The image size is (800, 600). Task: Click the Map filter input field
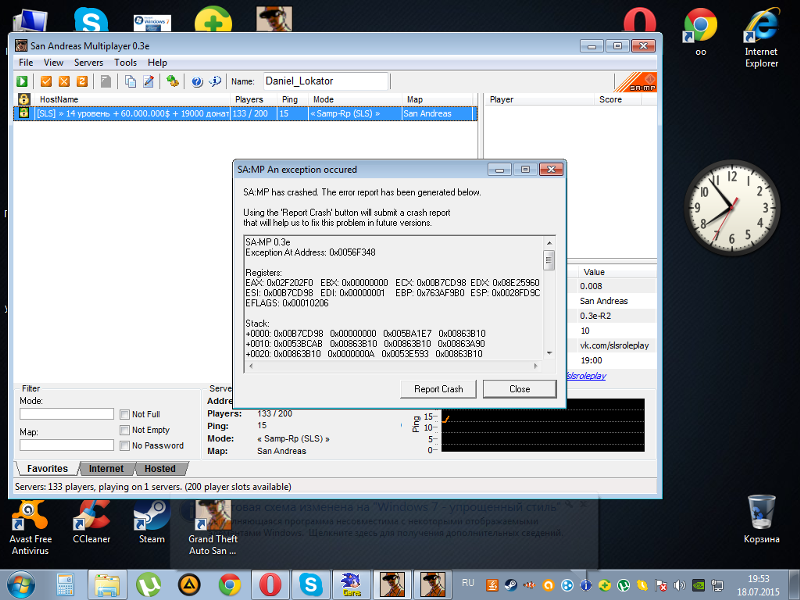[66, 445]
